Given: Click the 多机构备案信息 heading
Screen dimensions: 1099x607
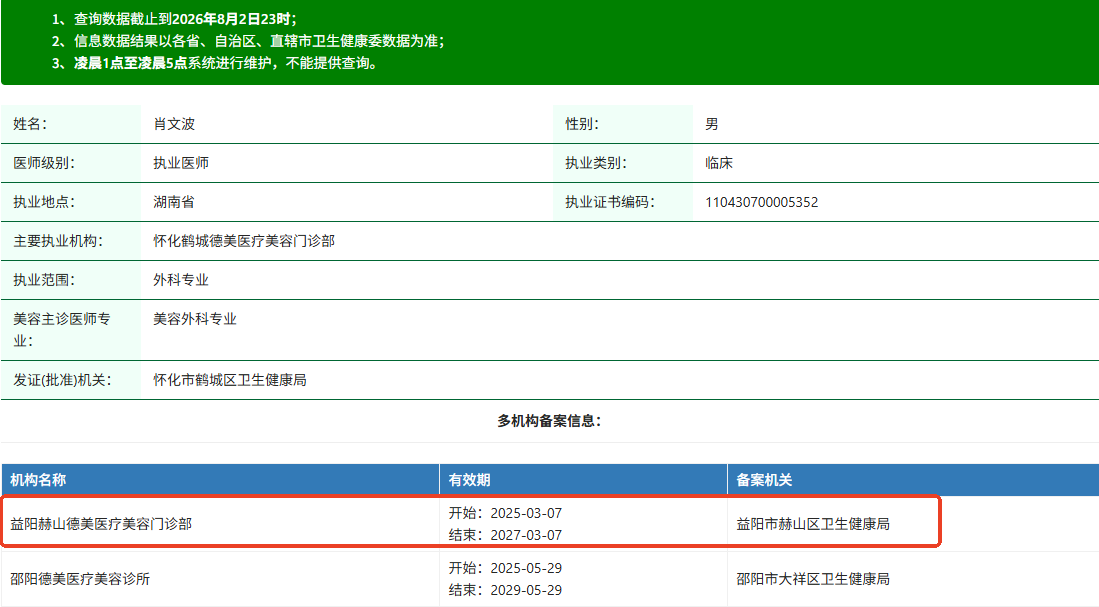Looking at the screenshot, I should [550, 421].
